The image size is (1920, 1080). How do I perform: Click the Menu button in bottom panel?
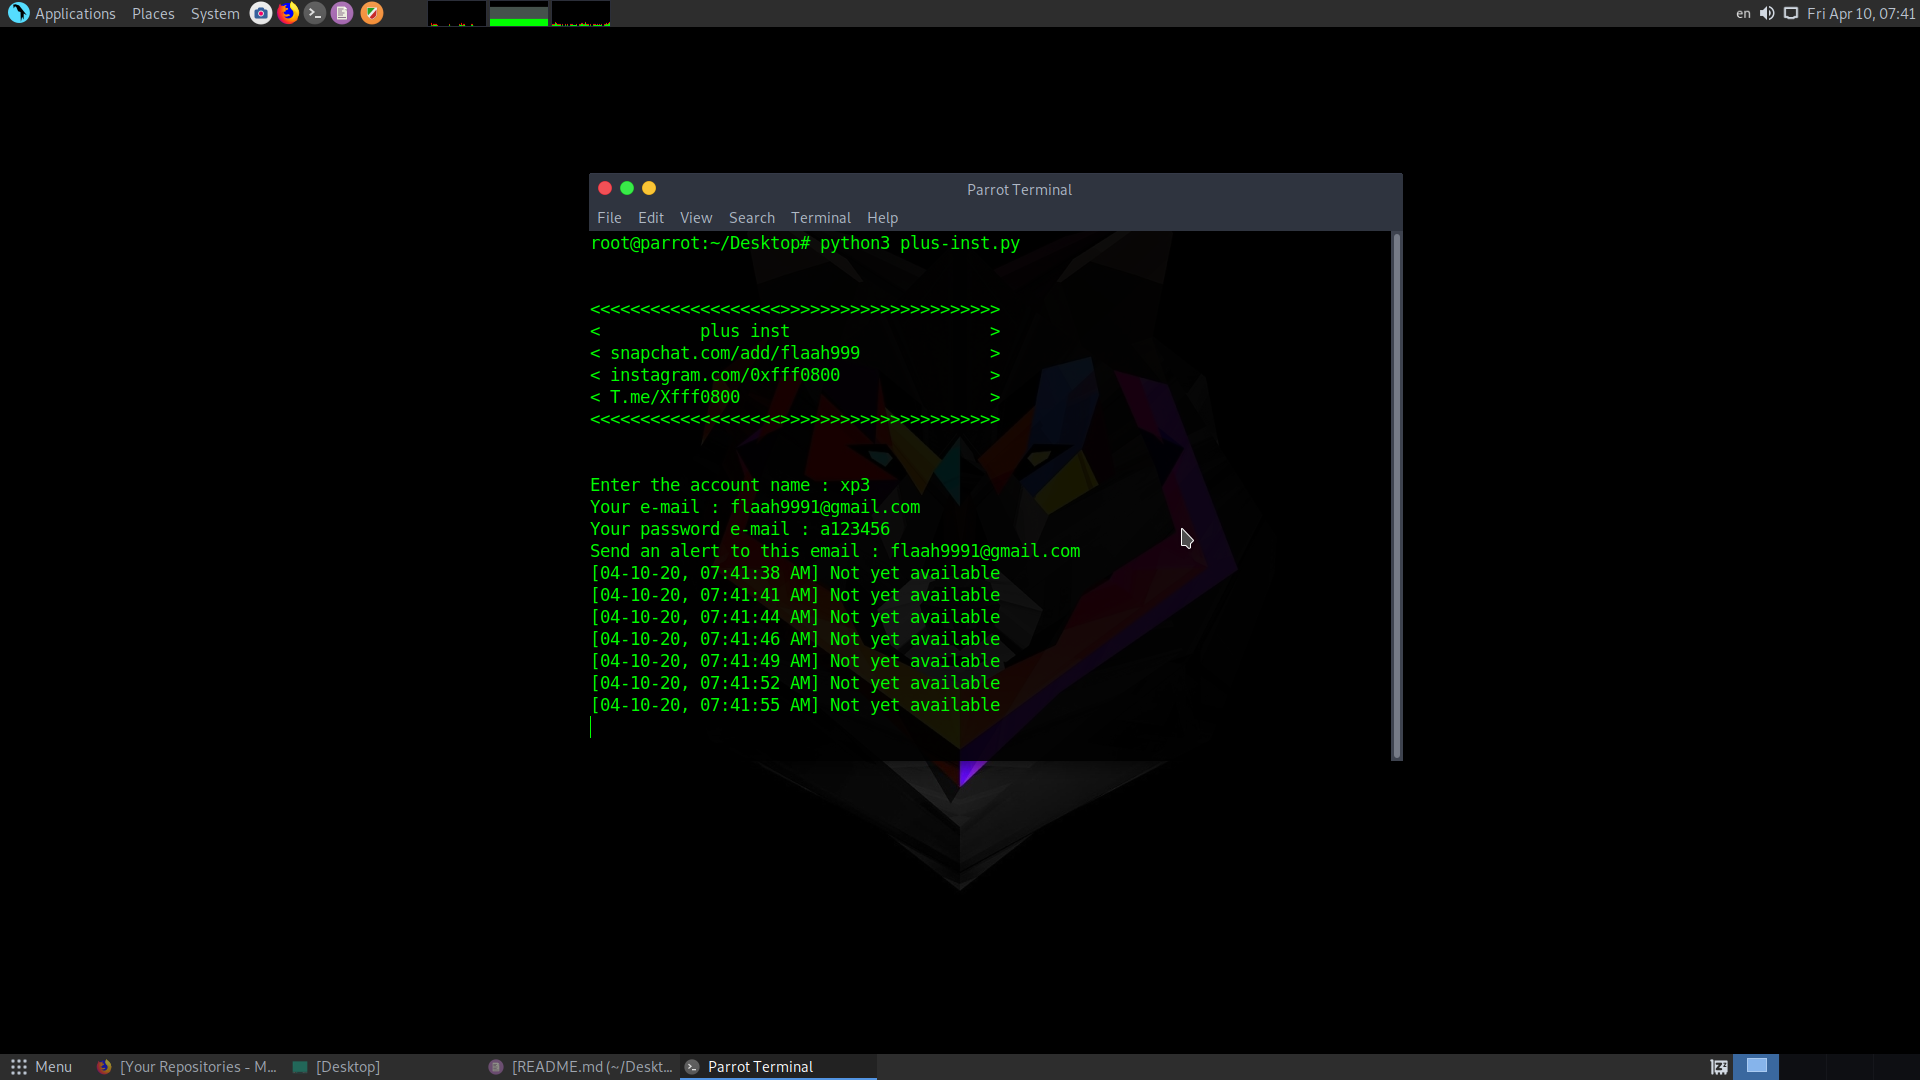pos(42,1067)
